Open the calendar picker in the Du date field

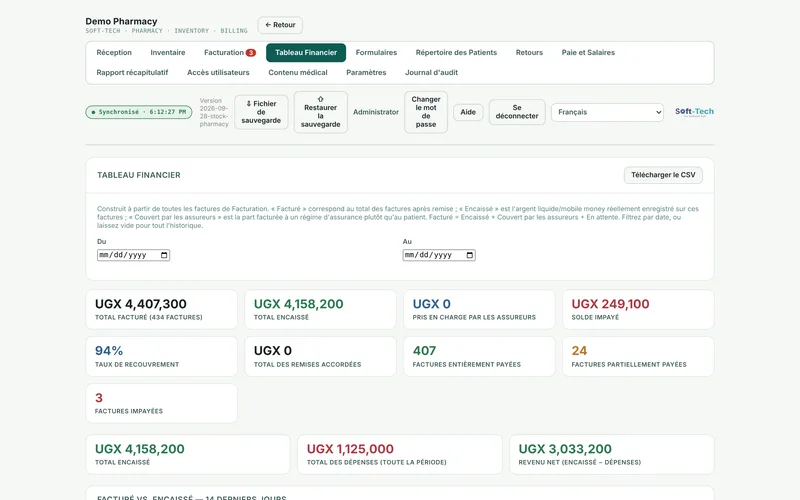pos(164,255)
